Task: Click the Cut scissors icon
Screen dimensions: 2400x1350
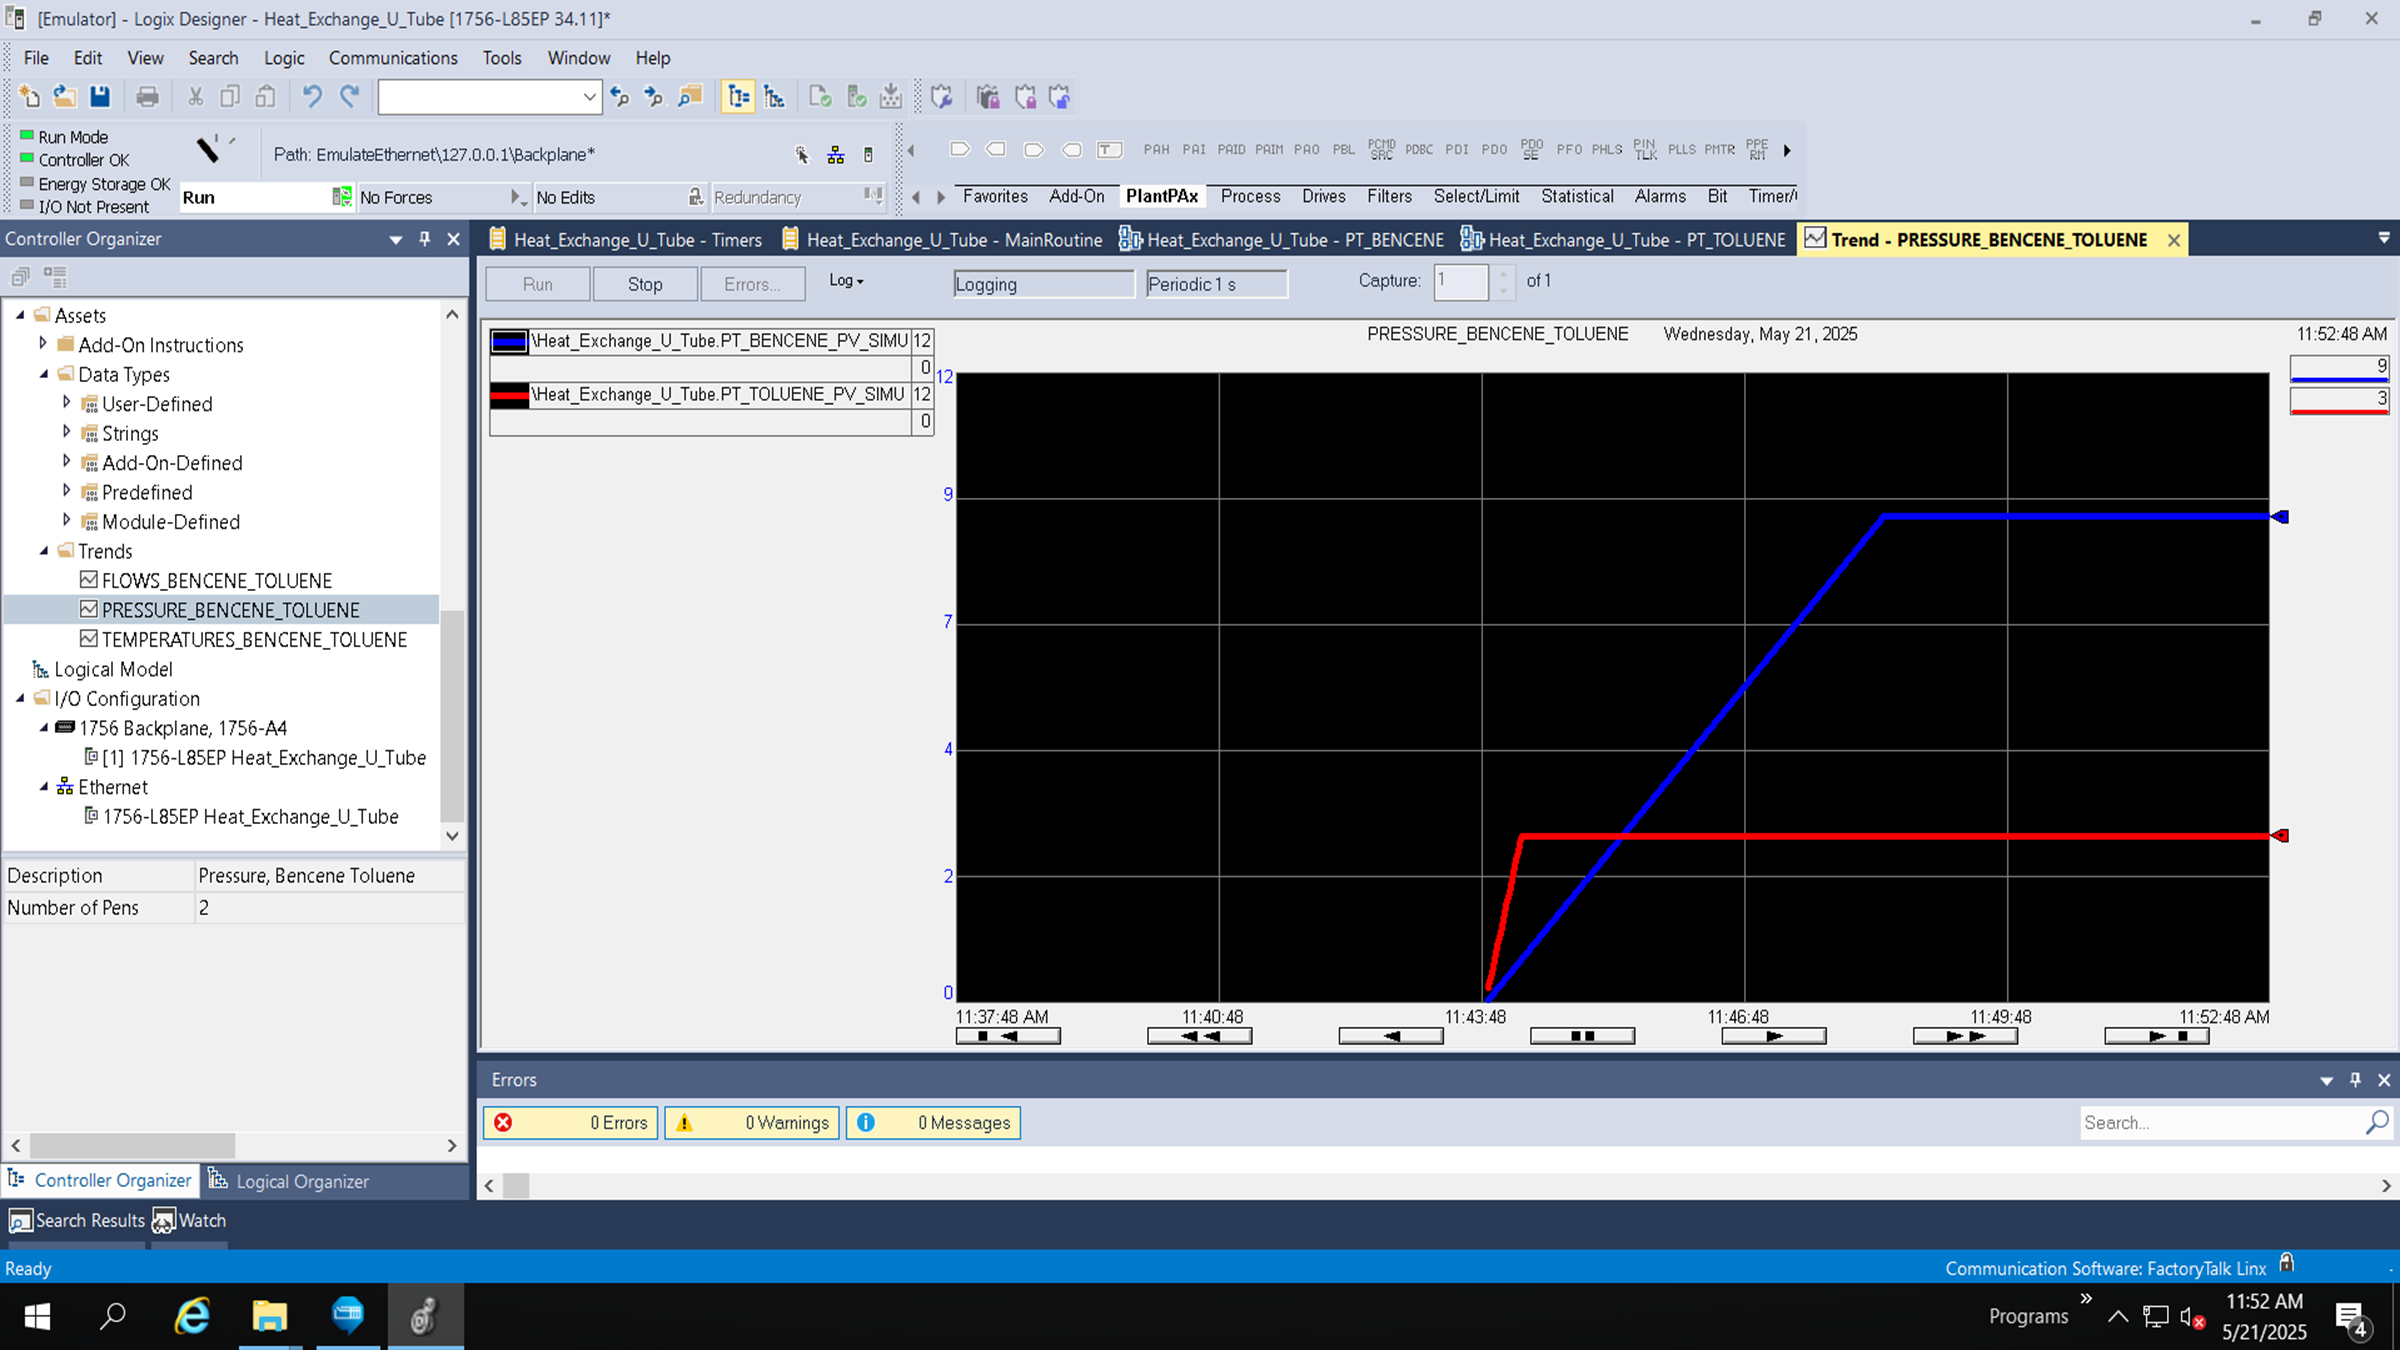Action: 196,96
